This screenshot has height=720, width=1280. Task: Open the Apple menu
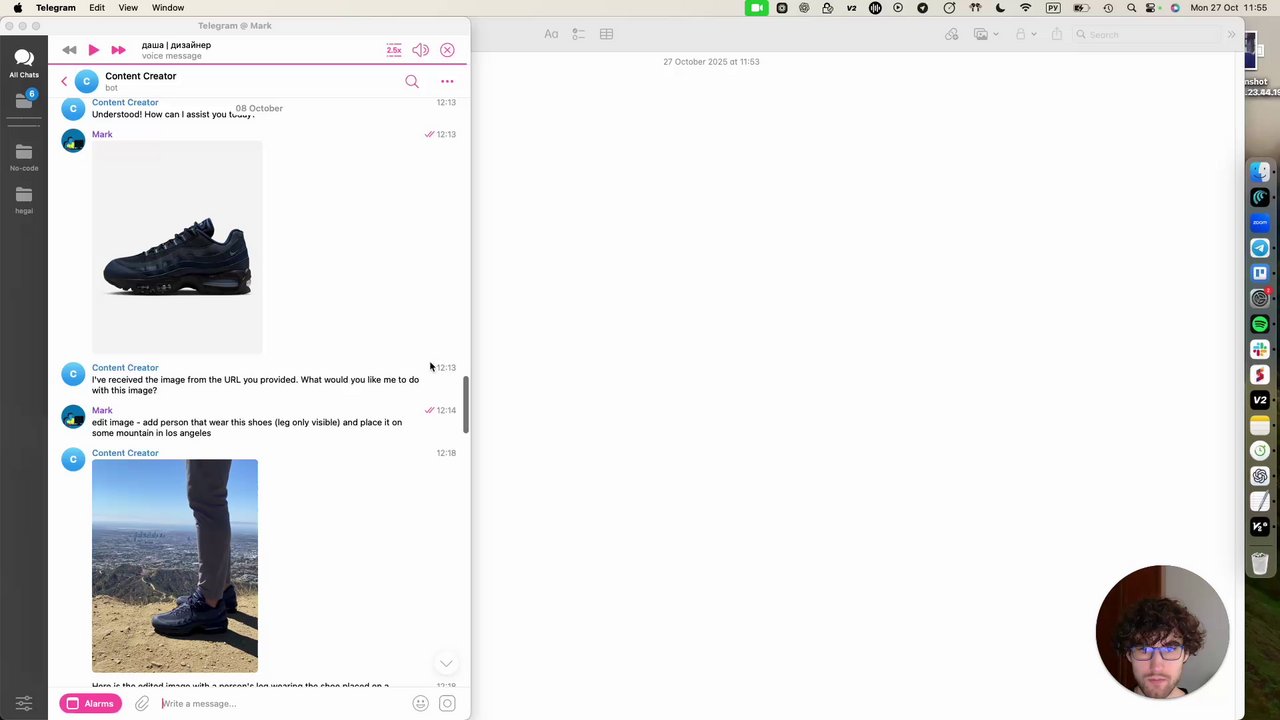click(x=17, y=8)
